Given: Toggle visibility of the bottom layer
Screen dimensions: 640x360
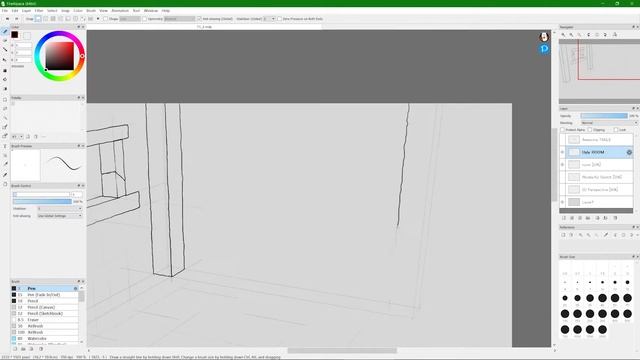Looking at the screenshot, I should click(x=562, y=202).
